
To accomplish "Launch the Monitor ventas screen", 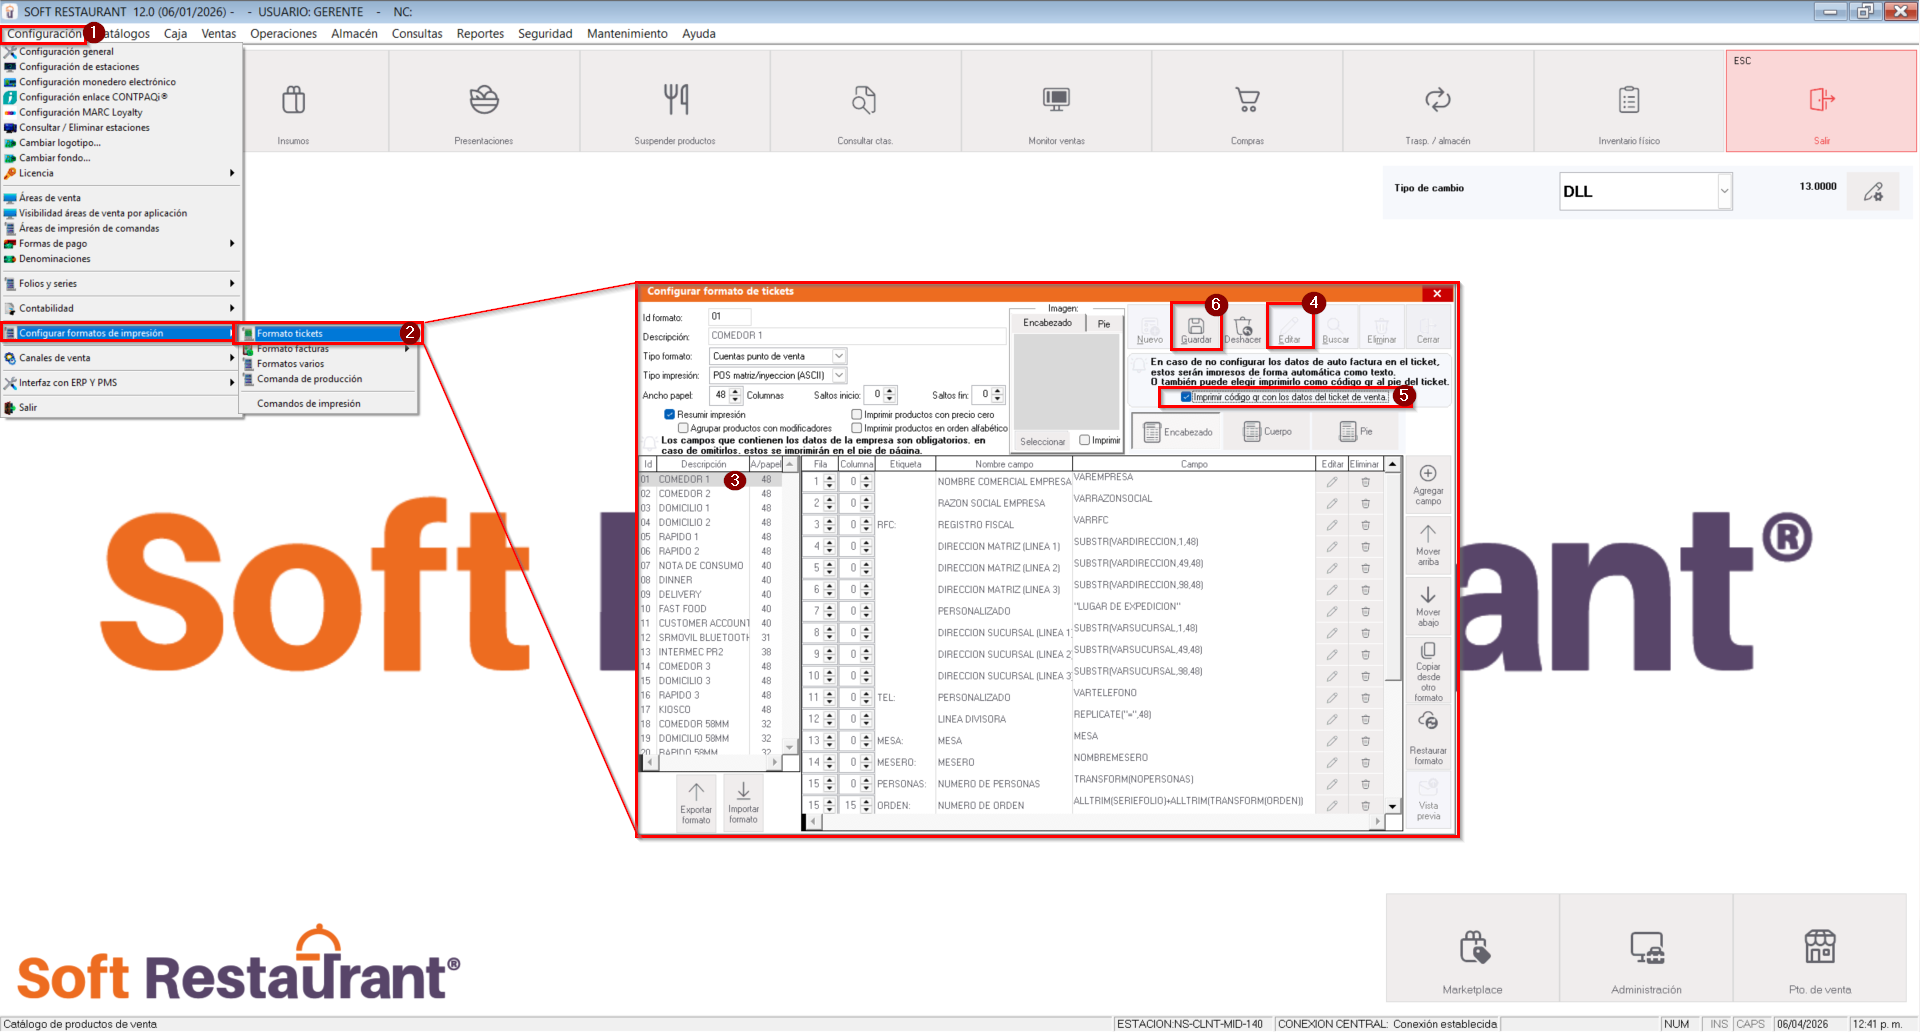I will coord(1056,101).
